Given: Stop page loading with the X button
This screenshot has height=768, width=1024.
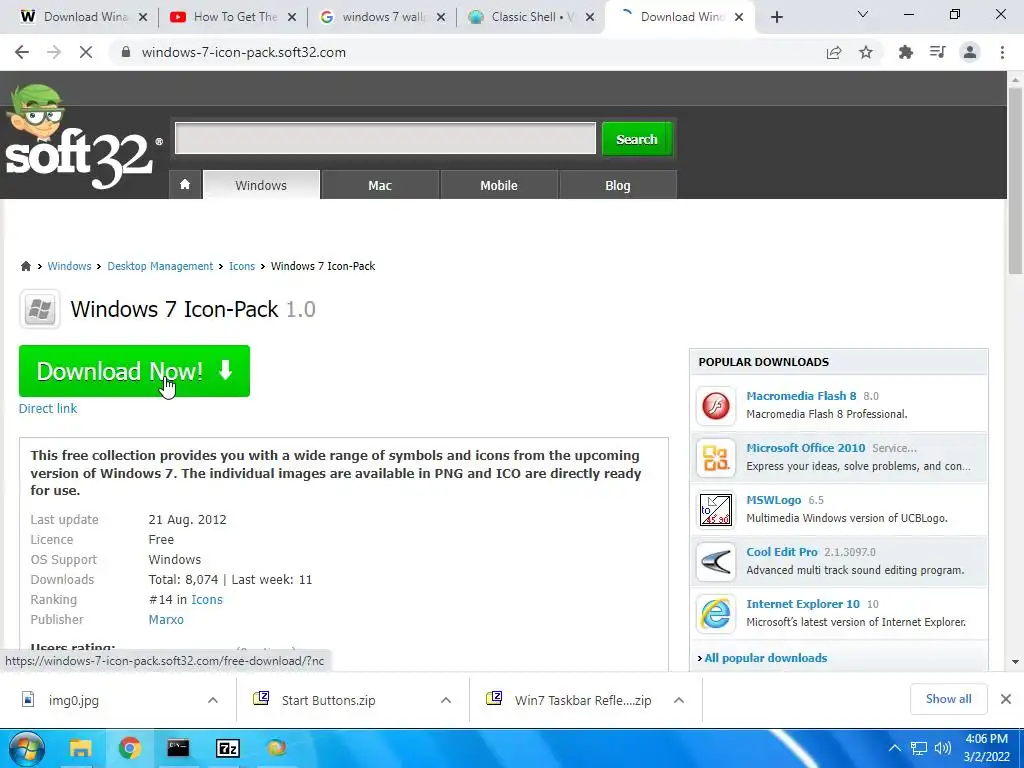Looking at the screenshot, I should click(x=86, y=52).
